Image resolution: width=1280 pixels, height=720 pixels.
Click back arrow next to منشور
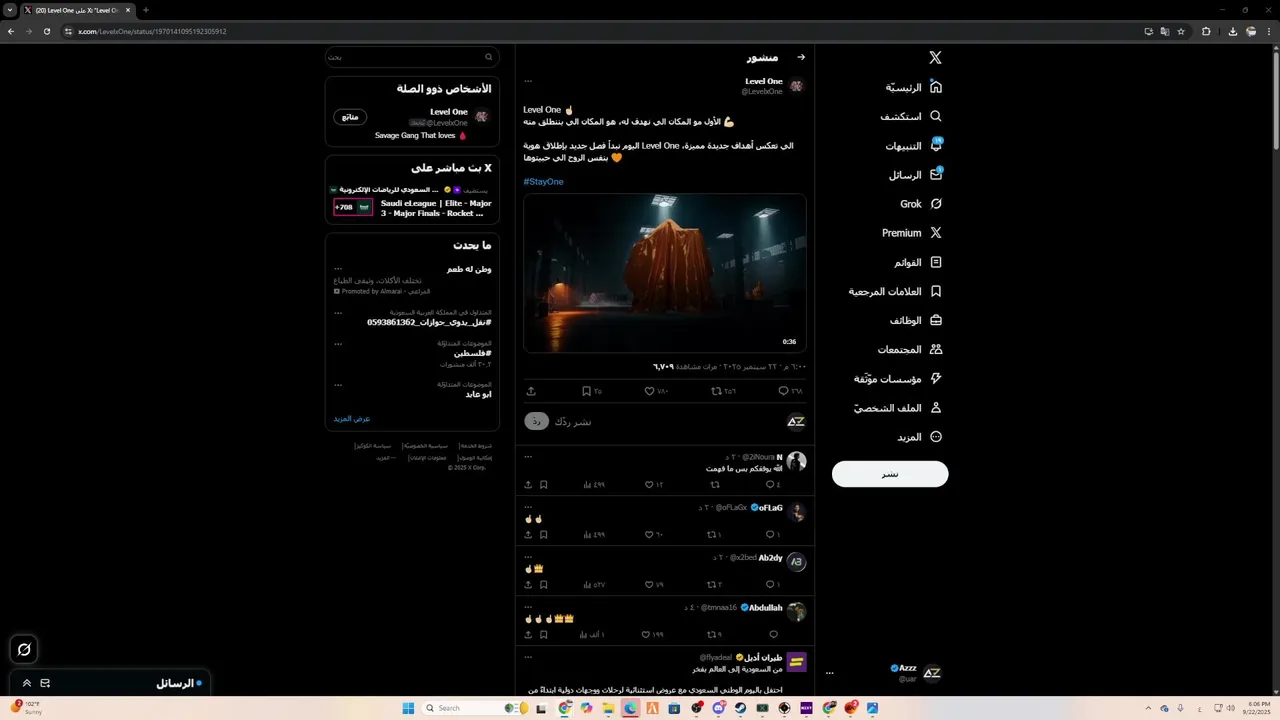click(x=801, y=58)
